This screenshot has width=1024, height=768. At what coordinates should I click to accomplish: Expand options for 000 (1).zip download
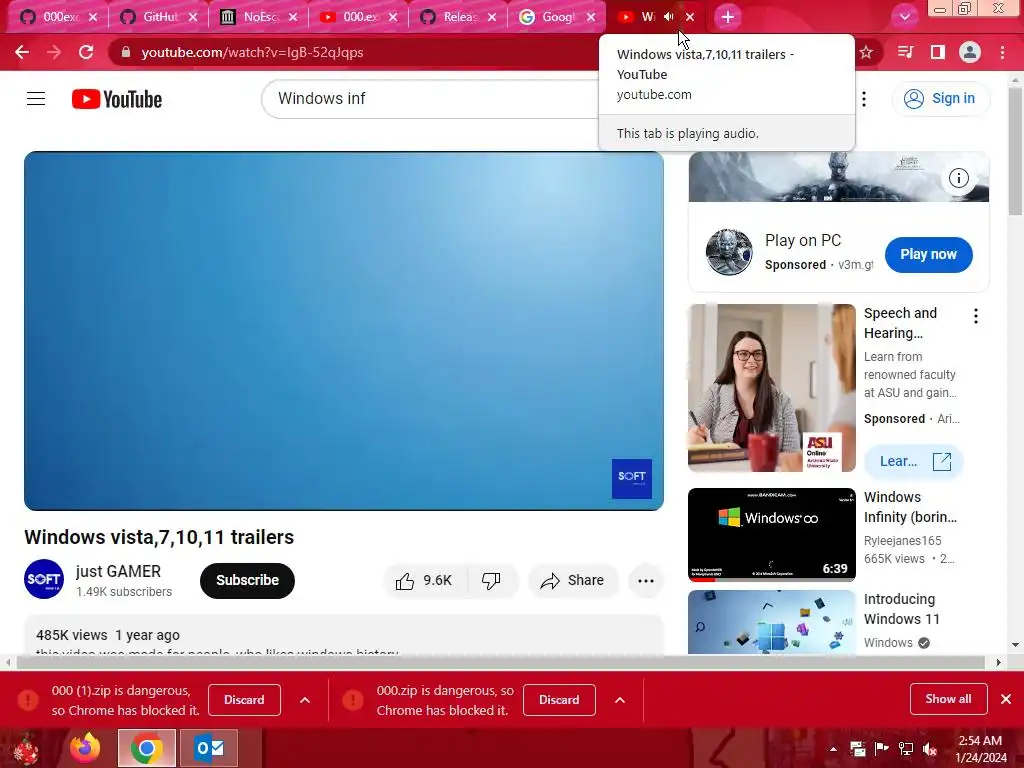(304, 700)
